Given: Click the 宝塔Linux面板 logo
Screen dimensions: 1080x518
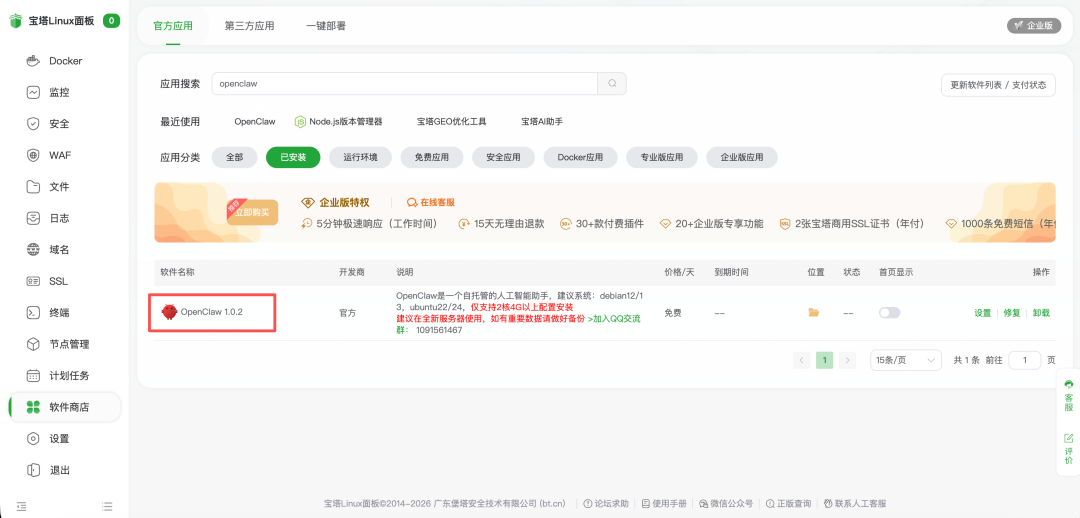Looking at the screenshot, I should [15, 21].
